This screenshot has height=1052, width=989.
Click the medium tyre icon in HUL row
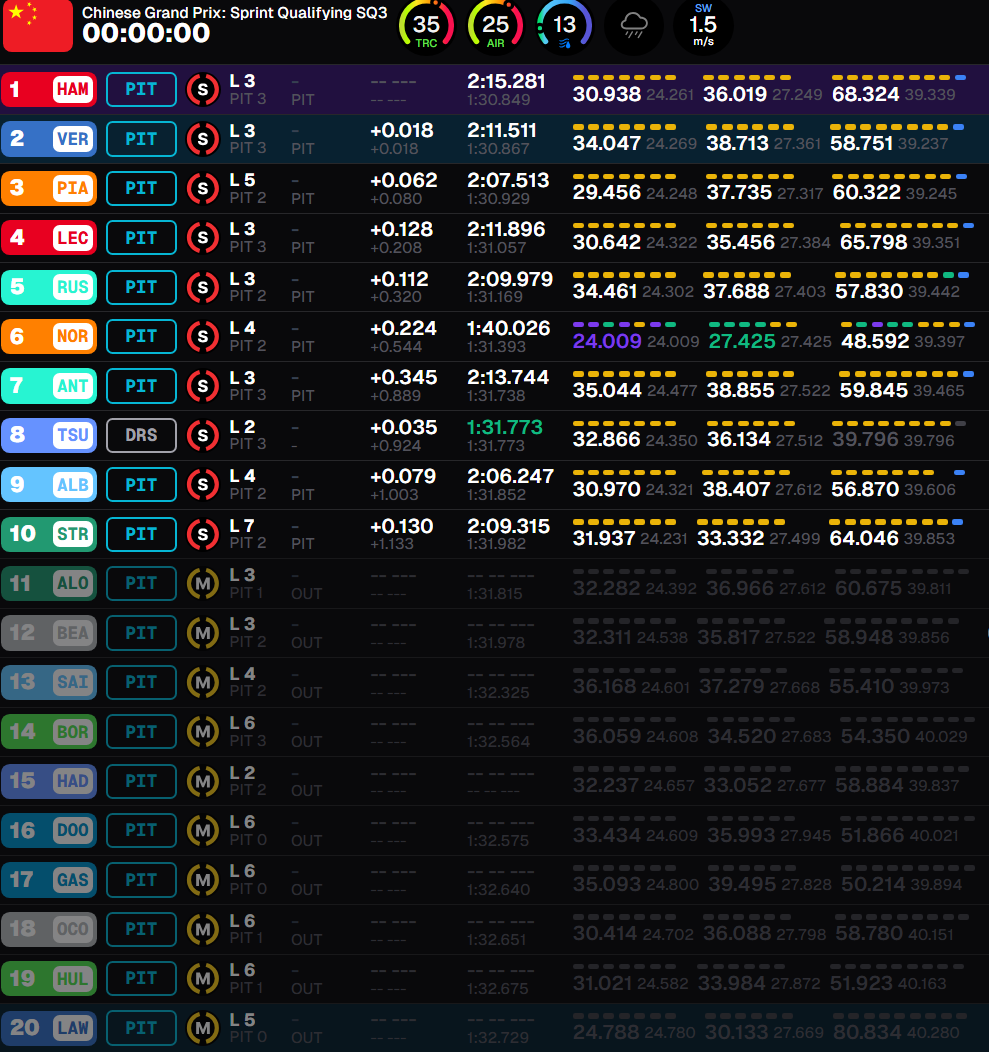point(203,978)
